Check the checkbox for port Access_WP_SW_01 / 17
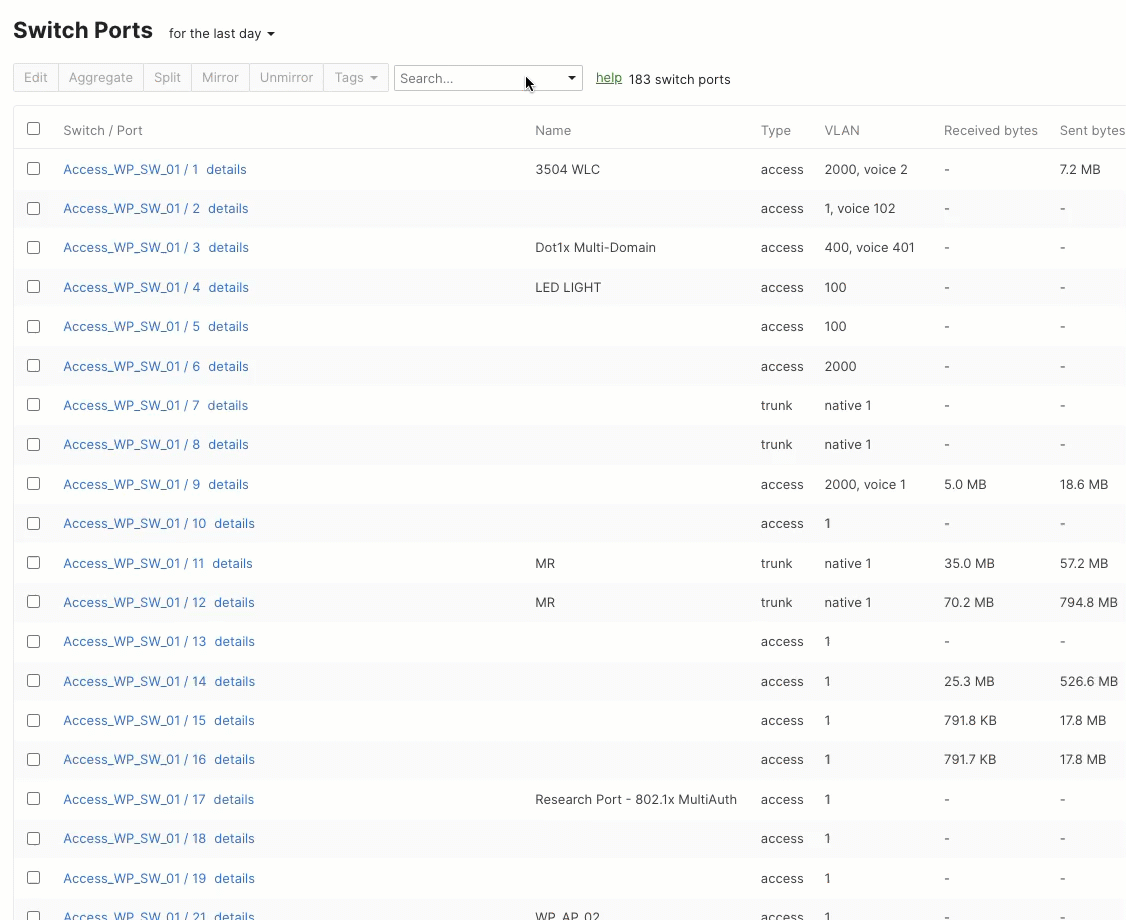1126x920 pixels. pyautogui.click(x=33, y=798)
